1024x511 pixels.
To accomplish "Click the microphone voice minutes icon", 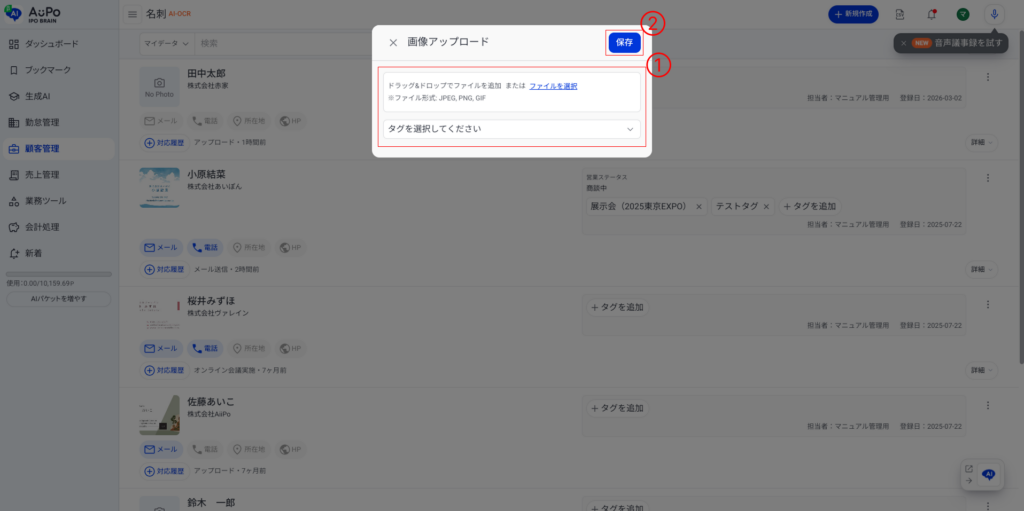I will click(994, 14).
